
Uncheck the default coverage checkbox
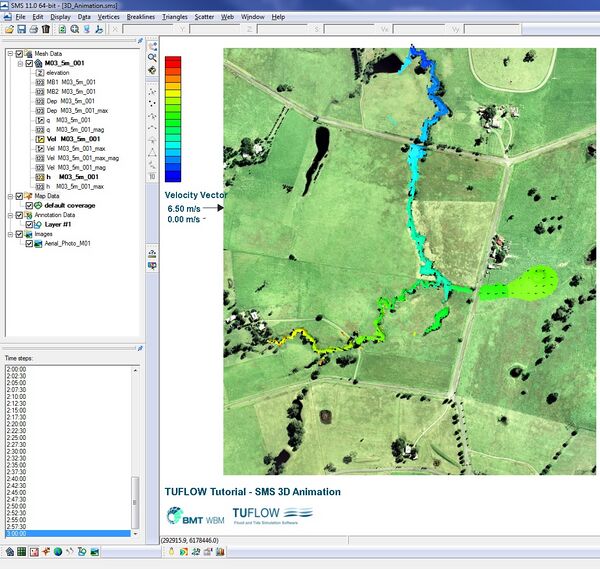27,205
